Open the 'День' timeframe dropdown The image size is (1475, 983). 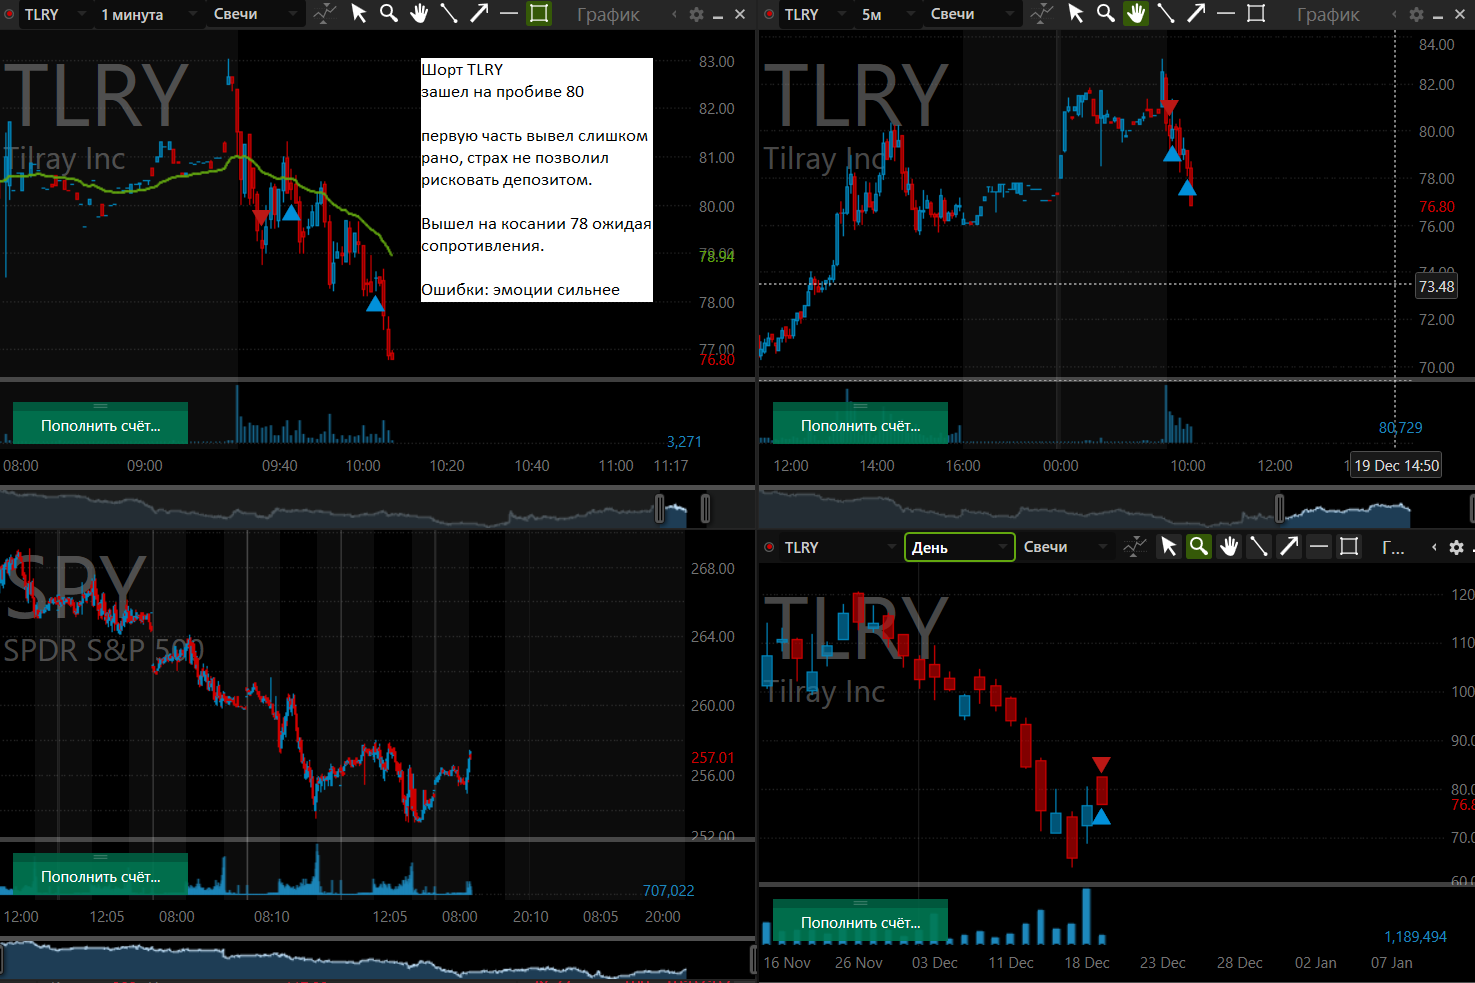coord(959,547)
